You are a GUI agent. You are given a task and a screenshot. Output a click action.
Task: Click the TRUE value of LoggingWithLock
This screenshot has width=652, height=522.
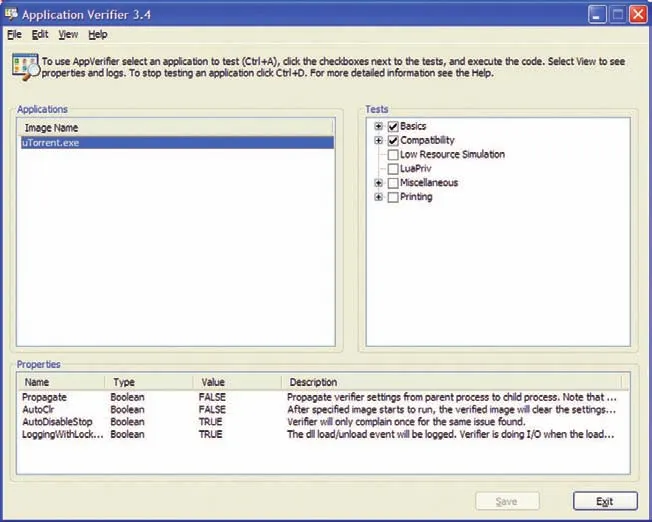pos(210,434)
